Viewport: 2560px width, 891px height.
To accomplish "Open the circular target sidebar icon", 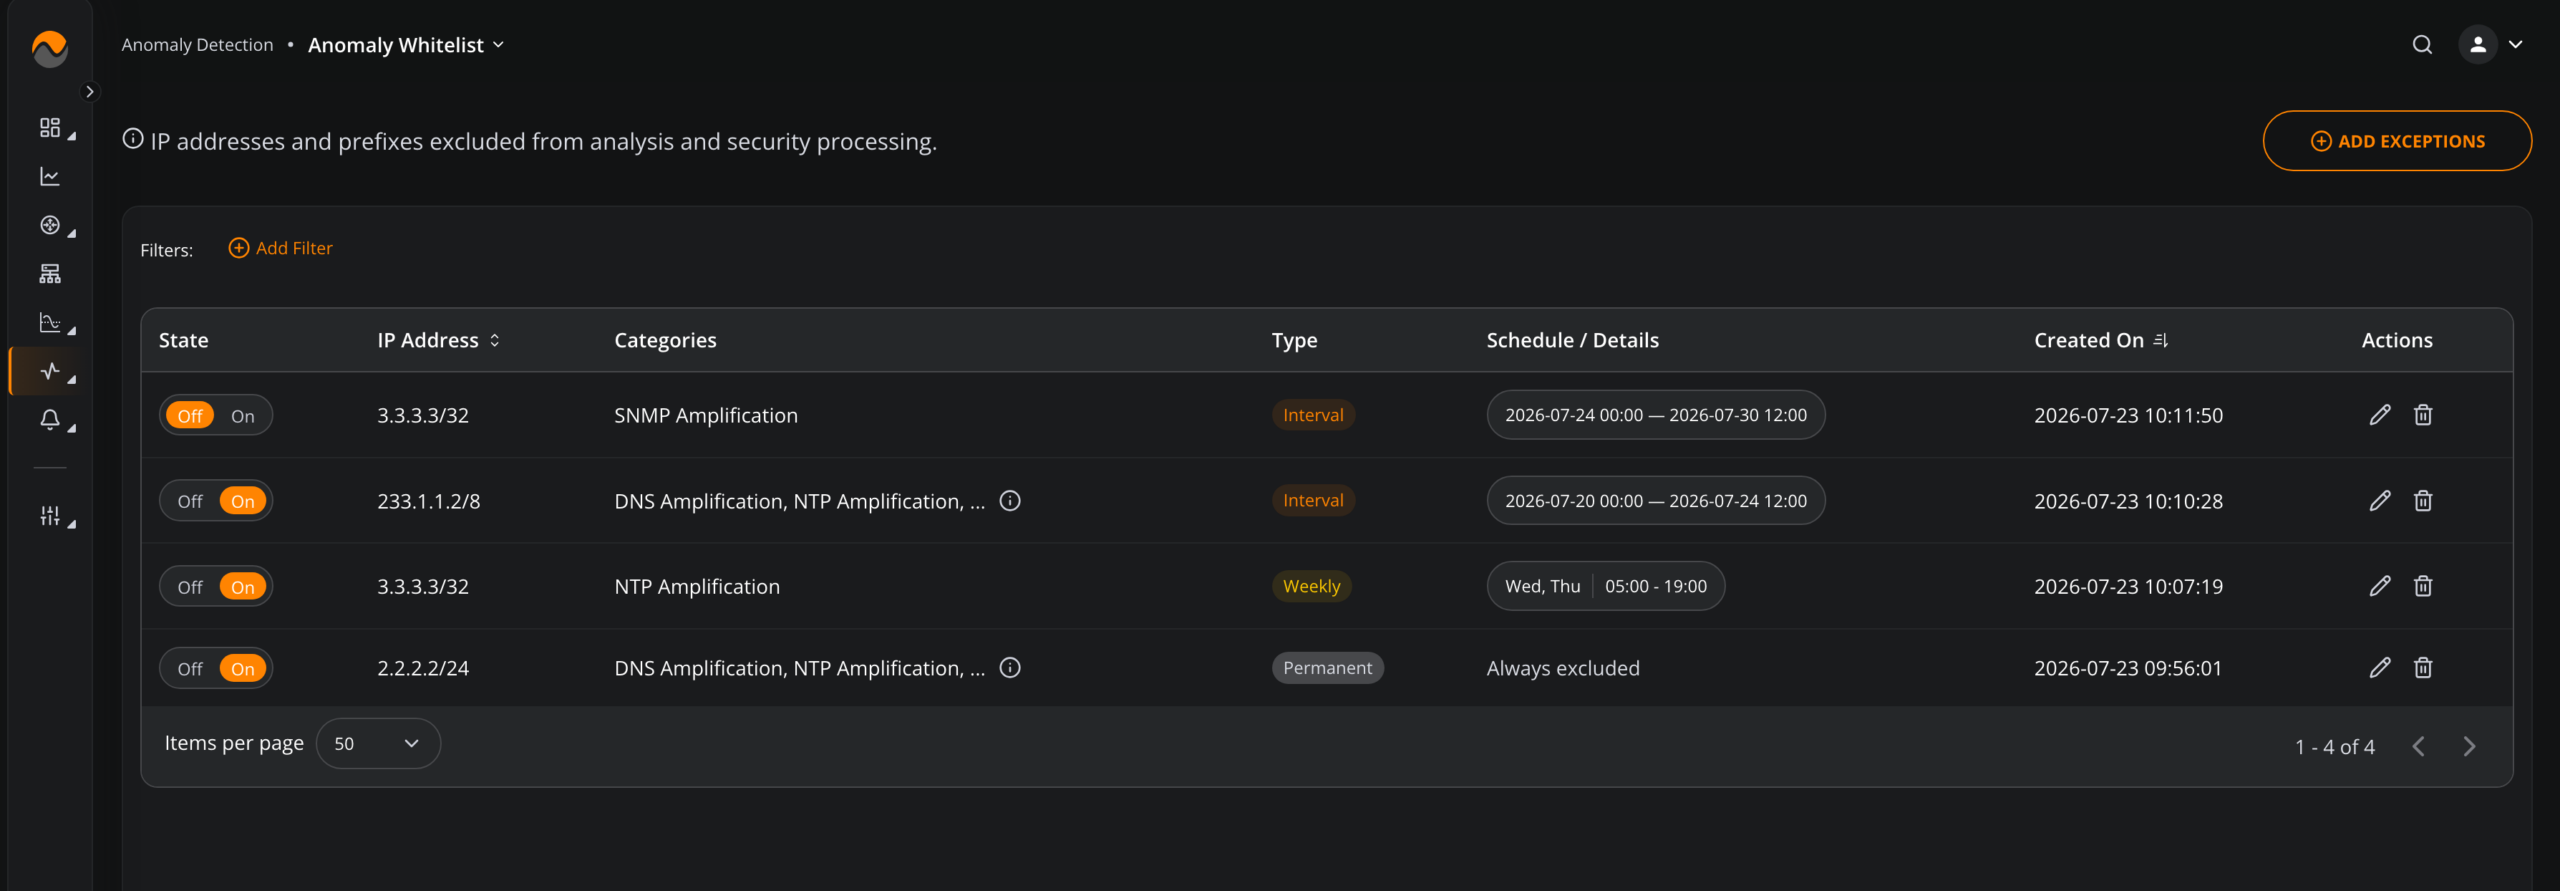I will click(50, 226).
